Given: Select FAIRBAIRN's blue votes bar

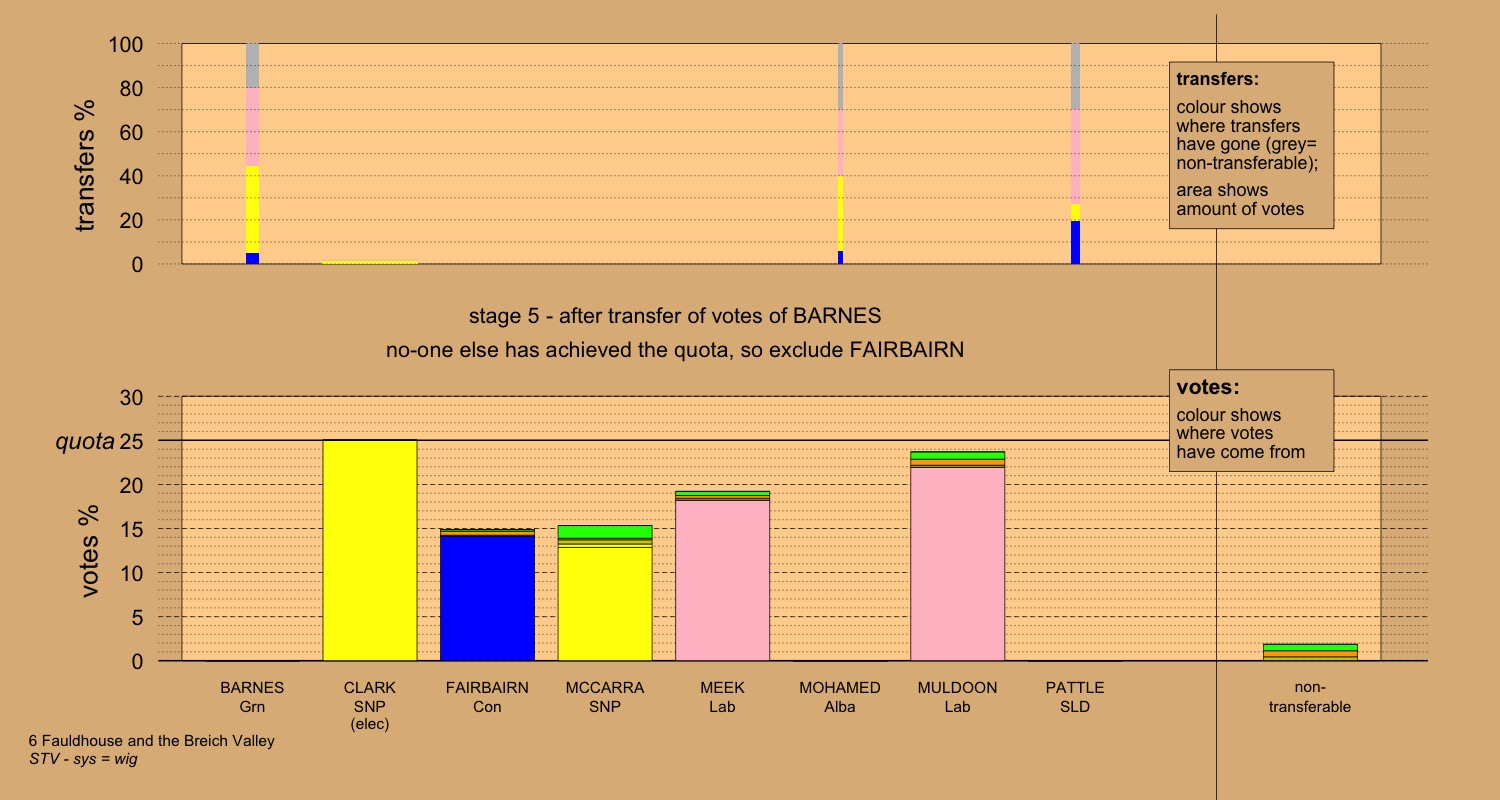Looking at the screenshot, I should (487, 598).
